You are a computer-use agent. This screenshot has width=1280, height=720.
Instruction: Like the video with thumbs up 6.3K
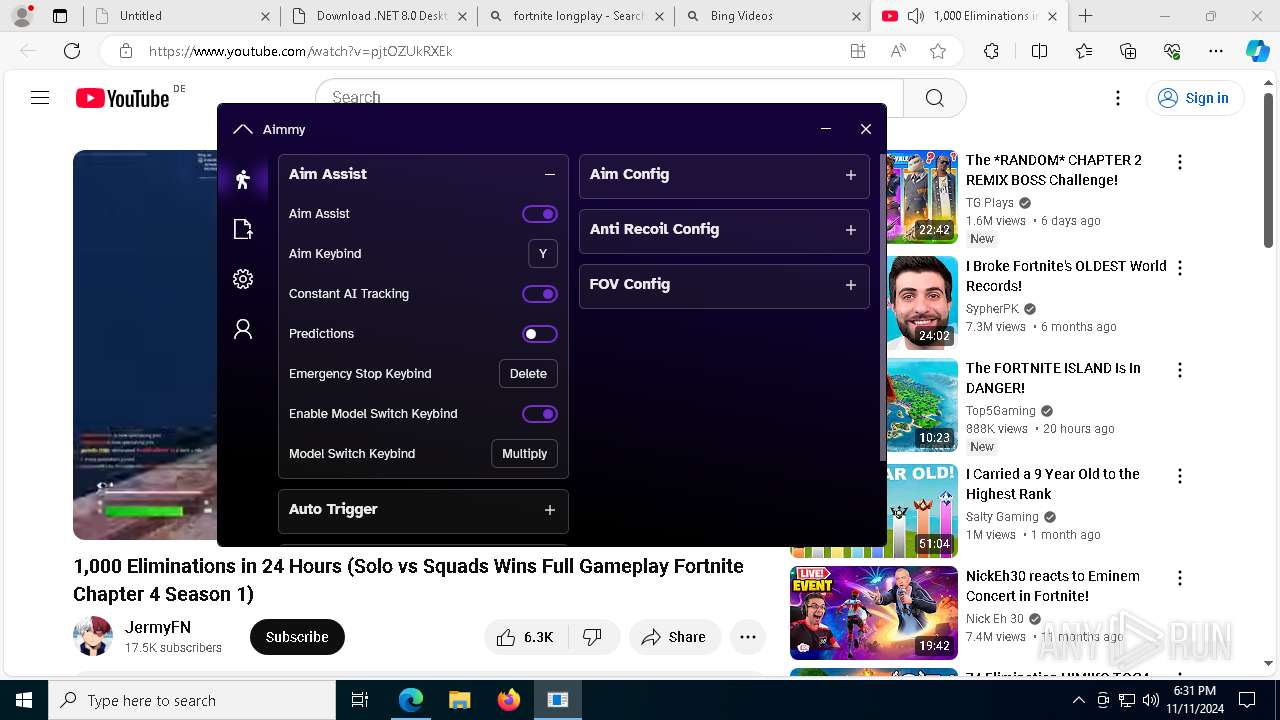526,637
